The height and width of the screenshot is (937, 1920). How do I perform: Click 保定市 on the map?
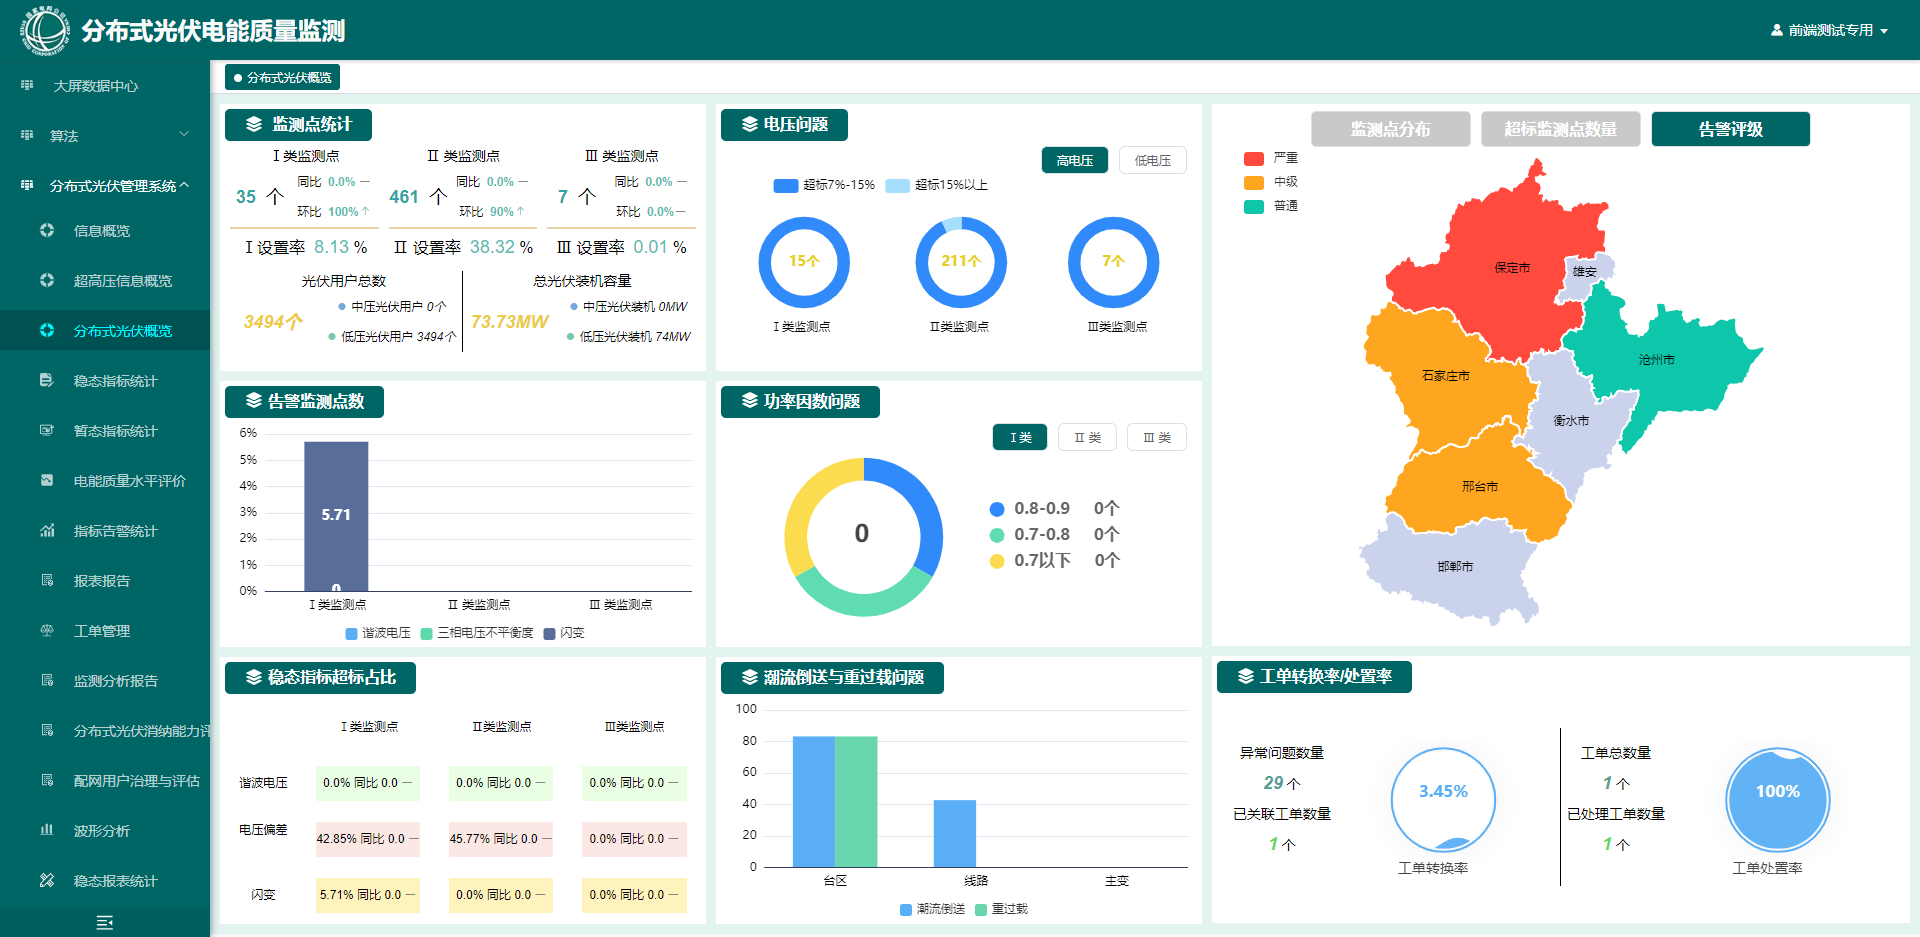[x=1512, y=268]
